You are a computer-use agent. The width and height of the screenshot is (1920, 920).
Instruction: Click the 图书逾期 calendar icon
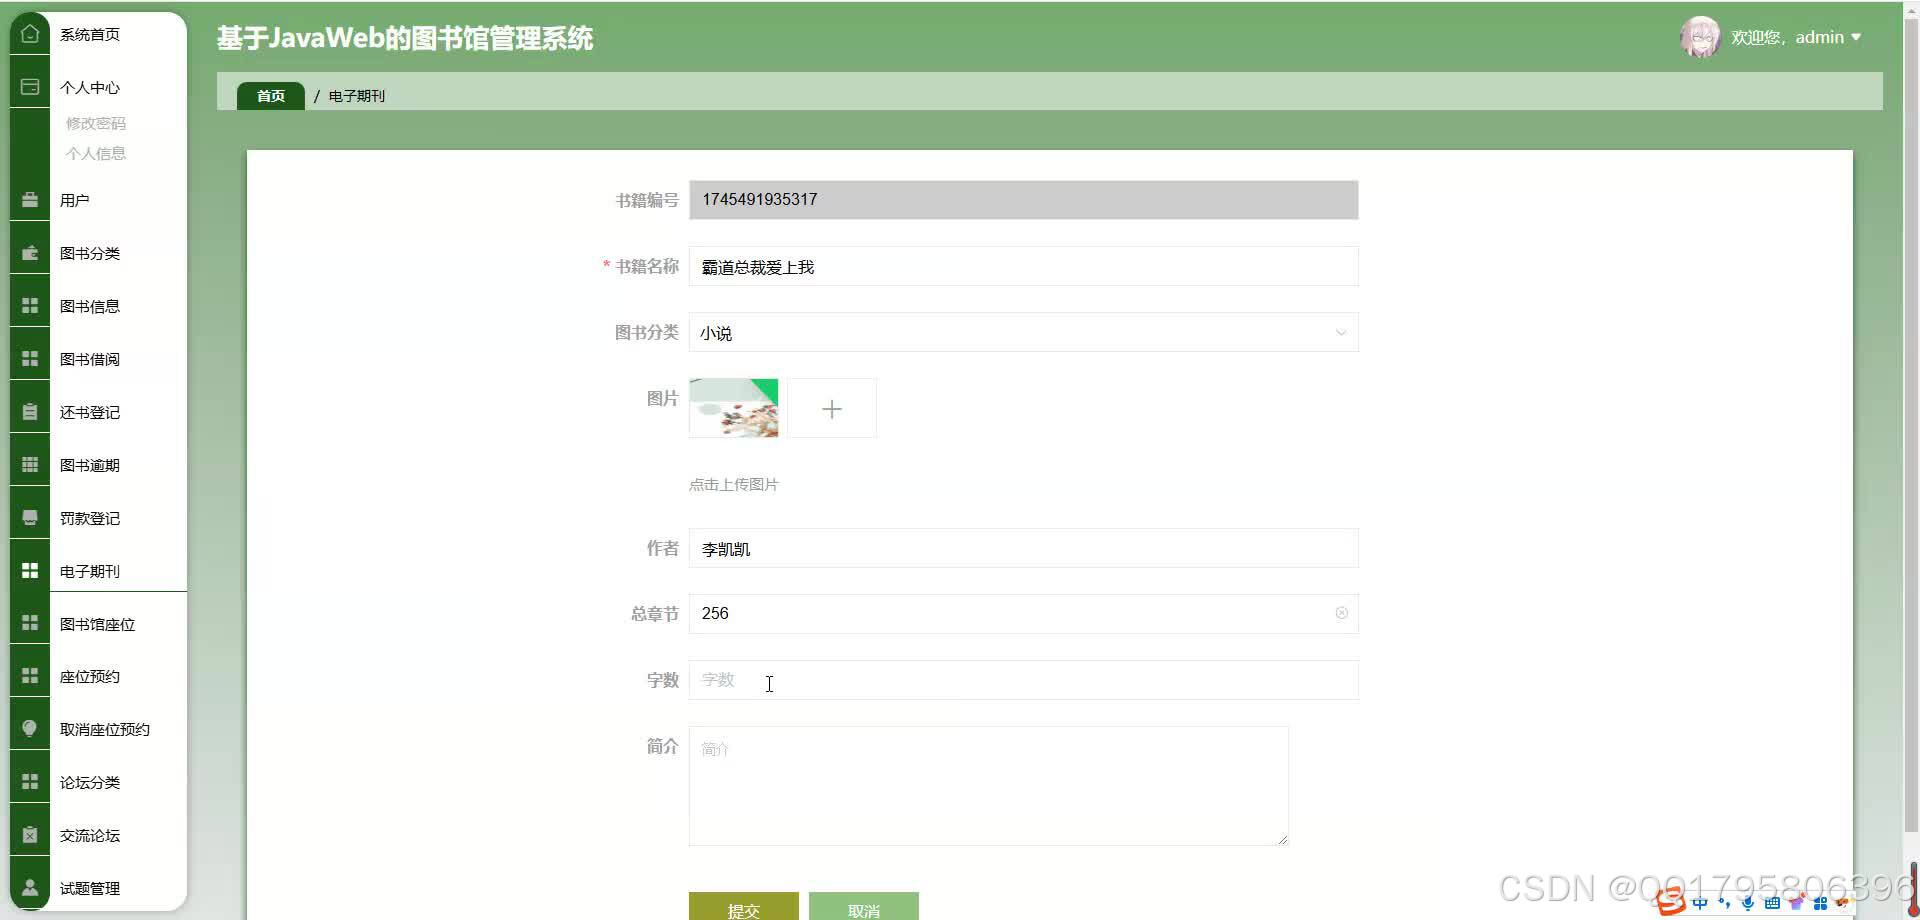tap(29, 463)
